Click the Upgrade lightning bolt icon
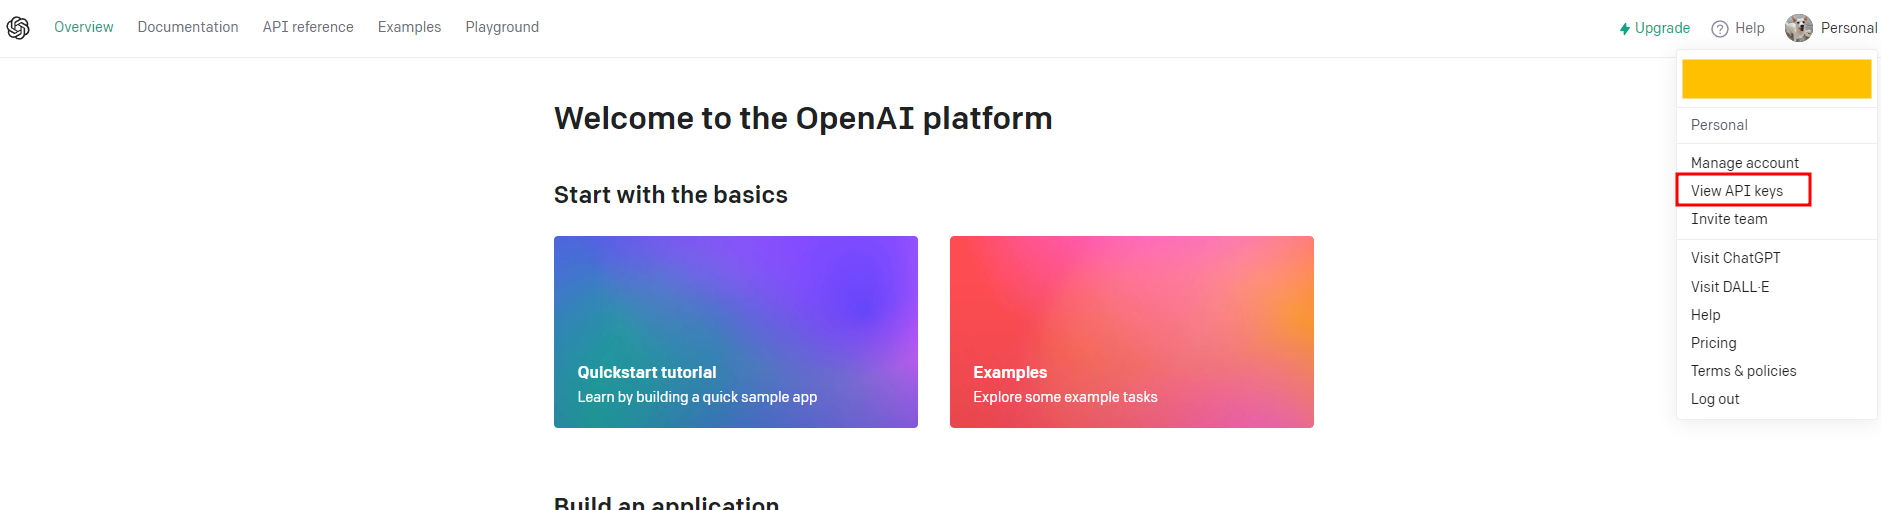 click(x=1625, y=29)
